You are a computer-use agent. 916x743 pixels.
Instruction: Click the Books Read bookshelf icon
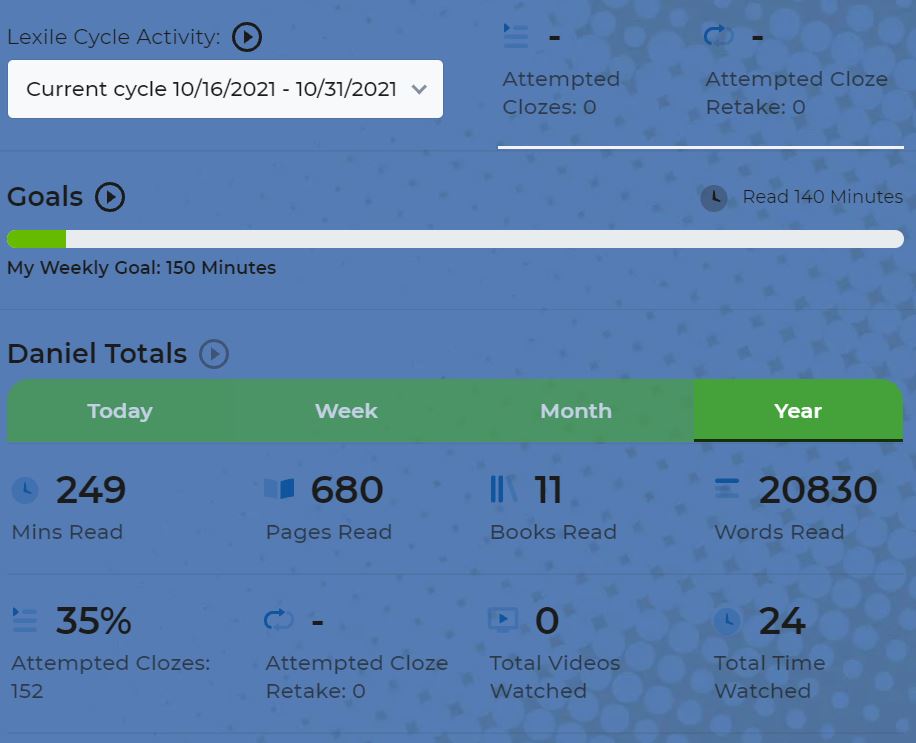pos(504,489)
